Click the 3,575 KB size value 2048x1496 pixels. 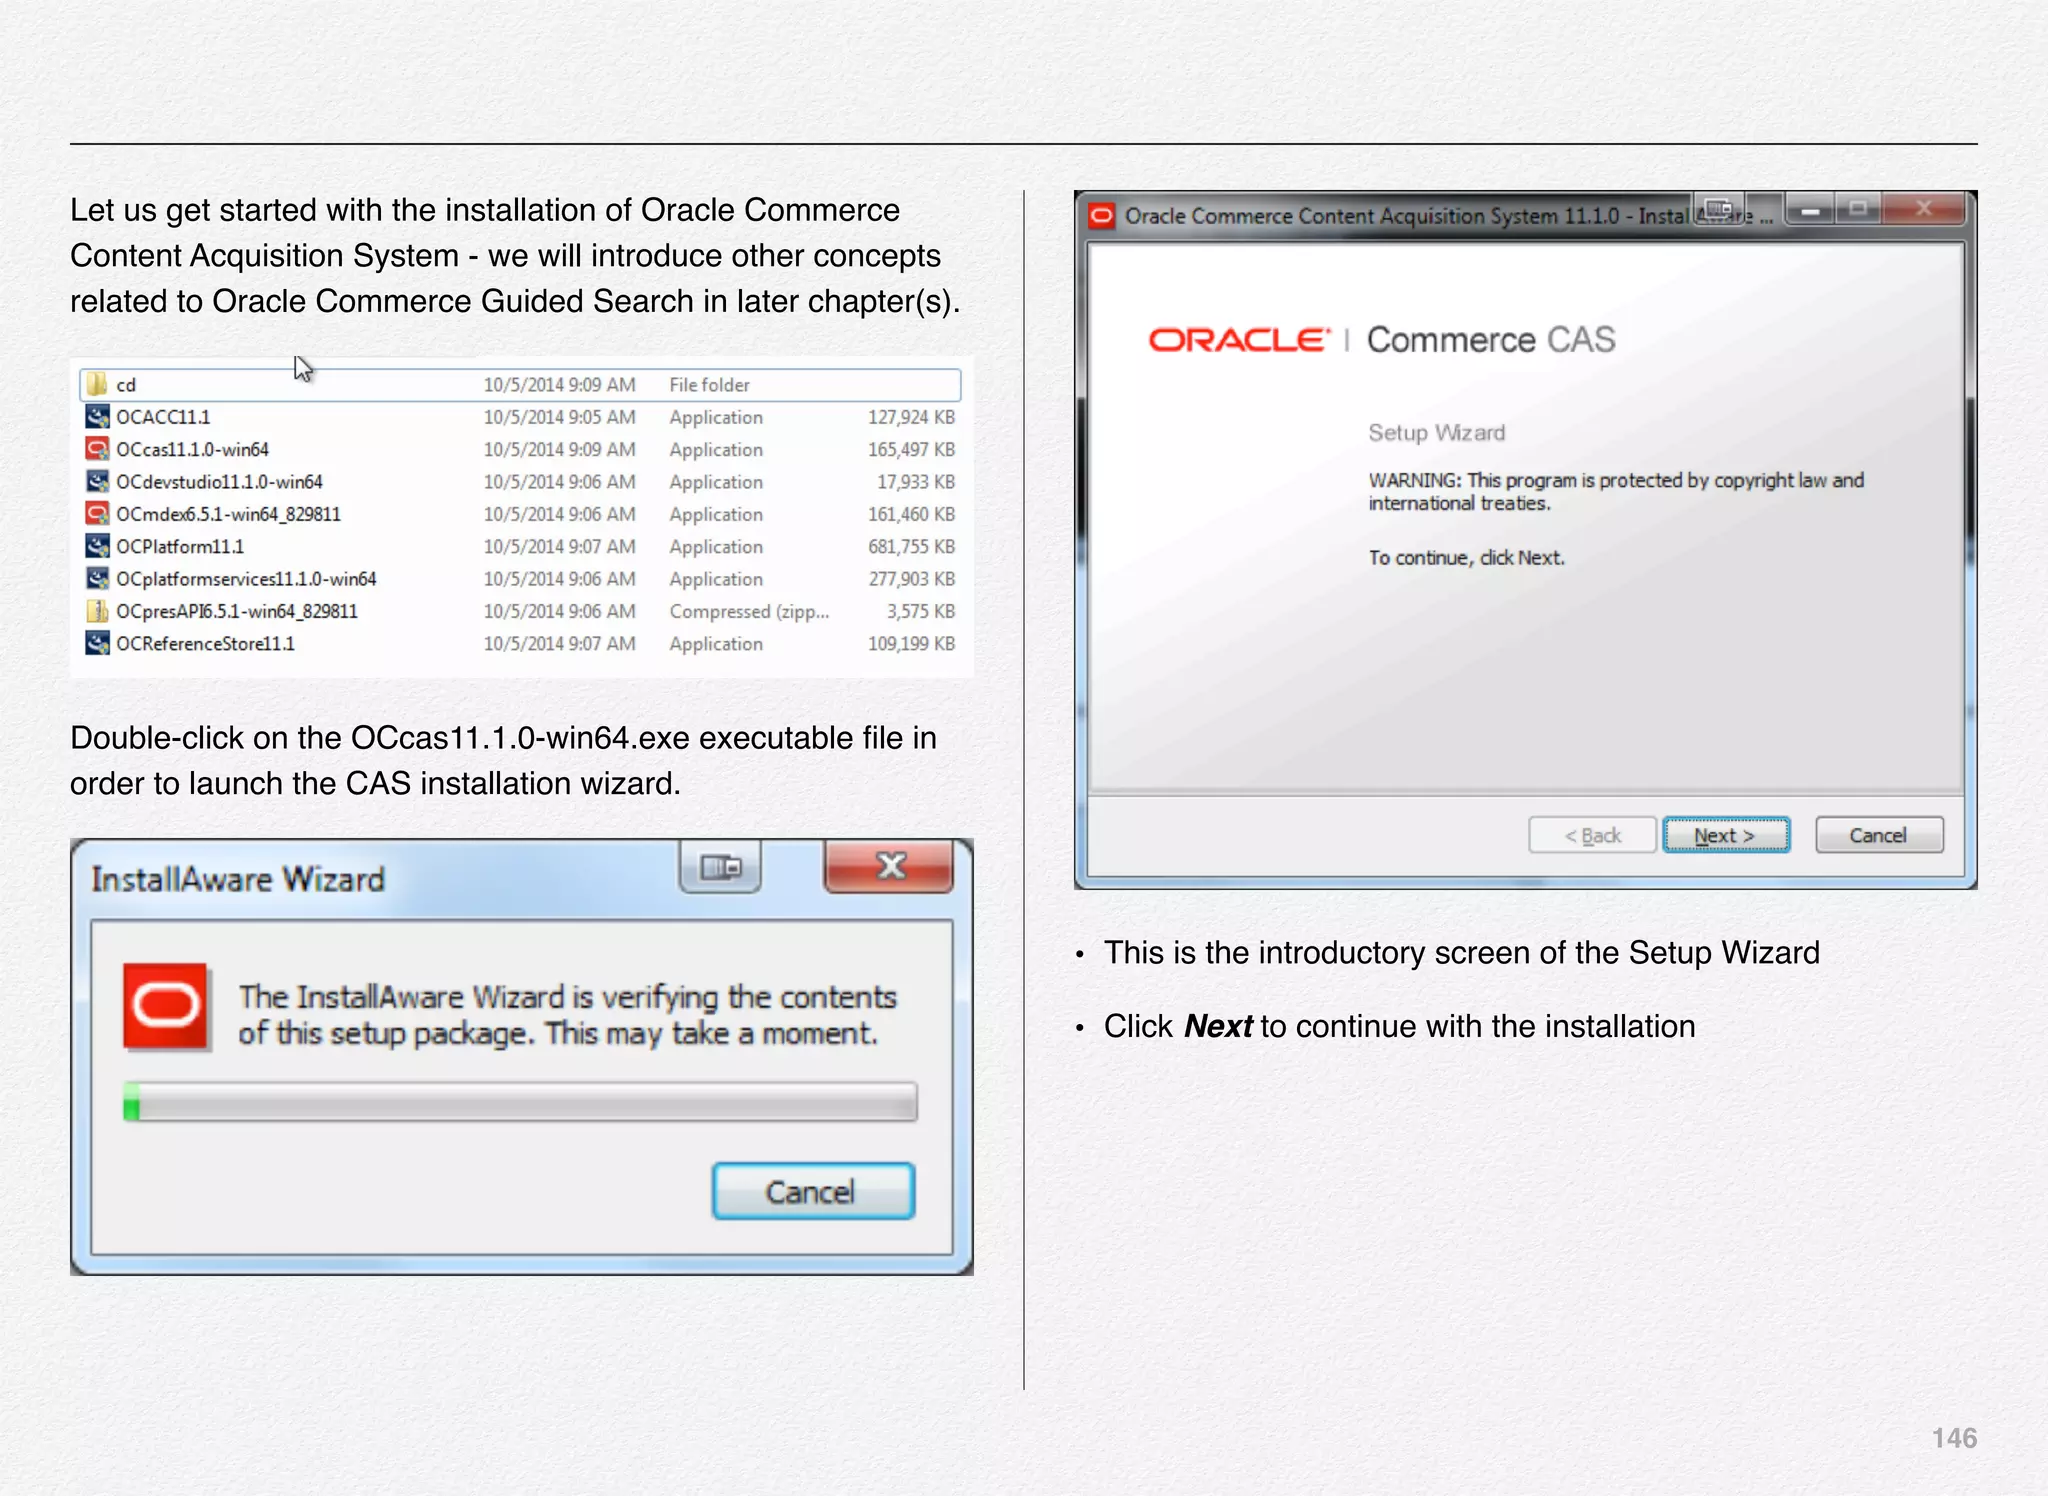tap(921, 611)
